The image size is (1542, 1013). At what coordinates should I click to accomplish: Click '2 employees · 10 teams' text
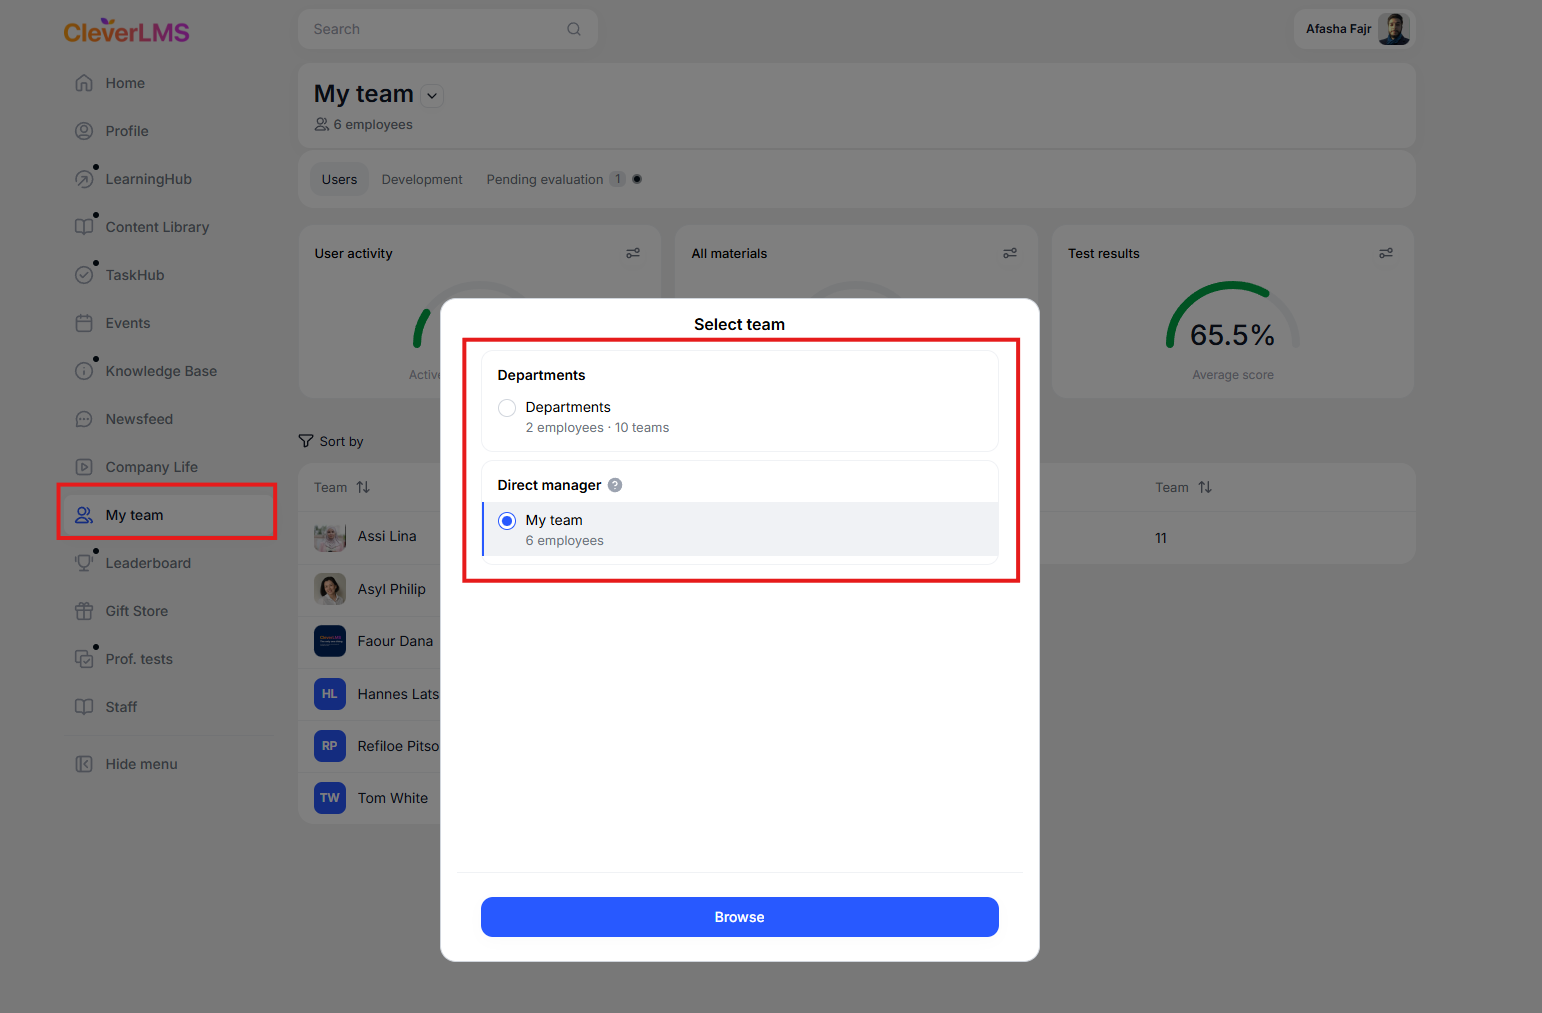coord(597,428)
